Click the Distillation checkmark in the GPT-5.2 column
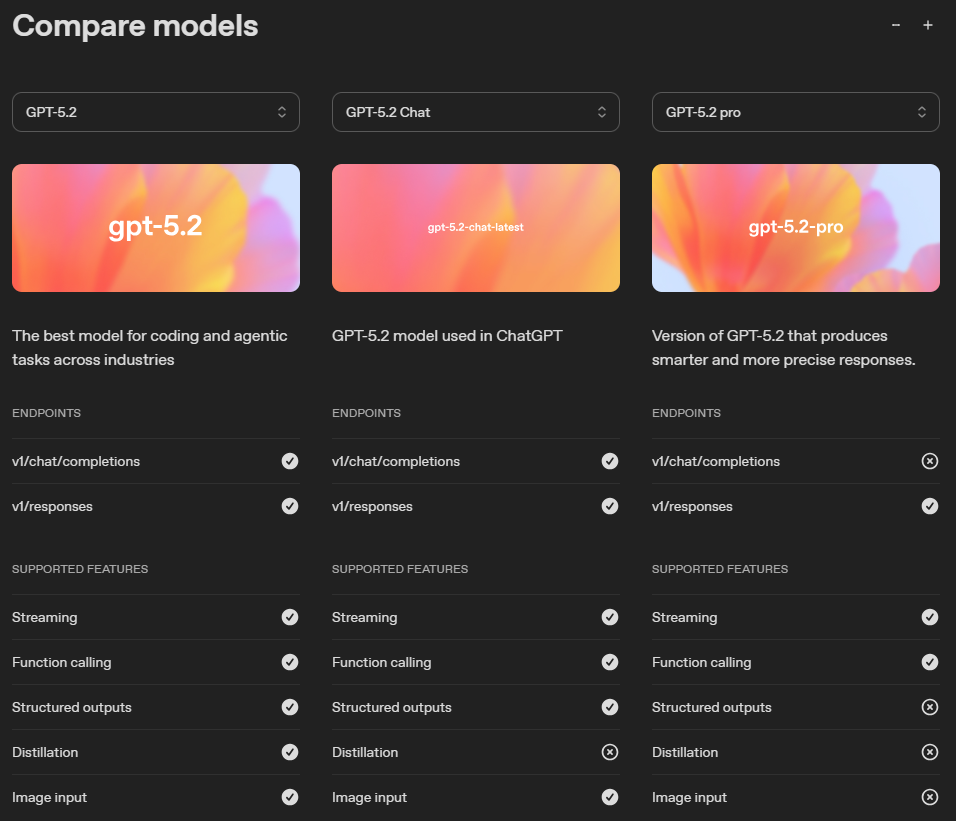Viewport: 956px width, 821px height. click(x=290, y=752)
